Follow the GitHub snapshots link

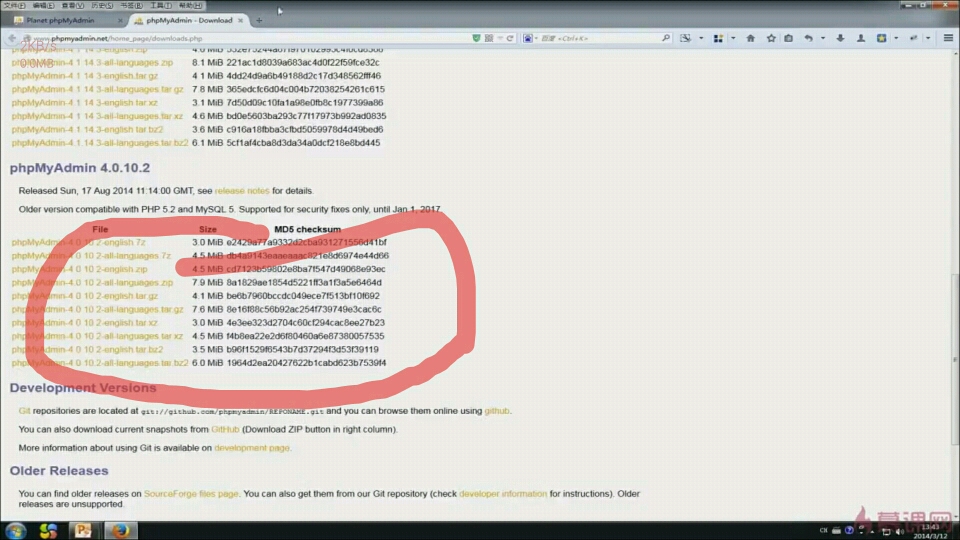click(225, 430)
